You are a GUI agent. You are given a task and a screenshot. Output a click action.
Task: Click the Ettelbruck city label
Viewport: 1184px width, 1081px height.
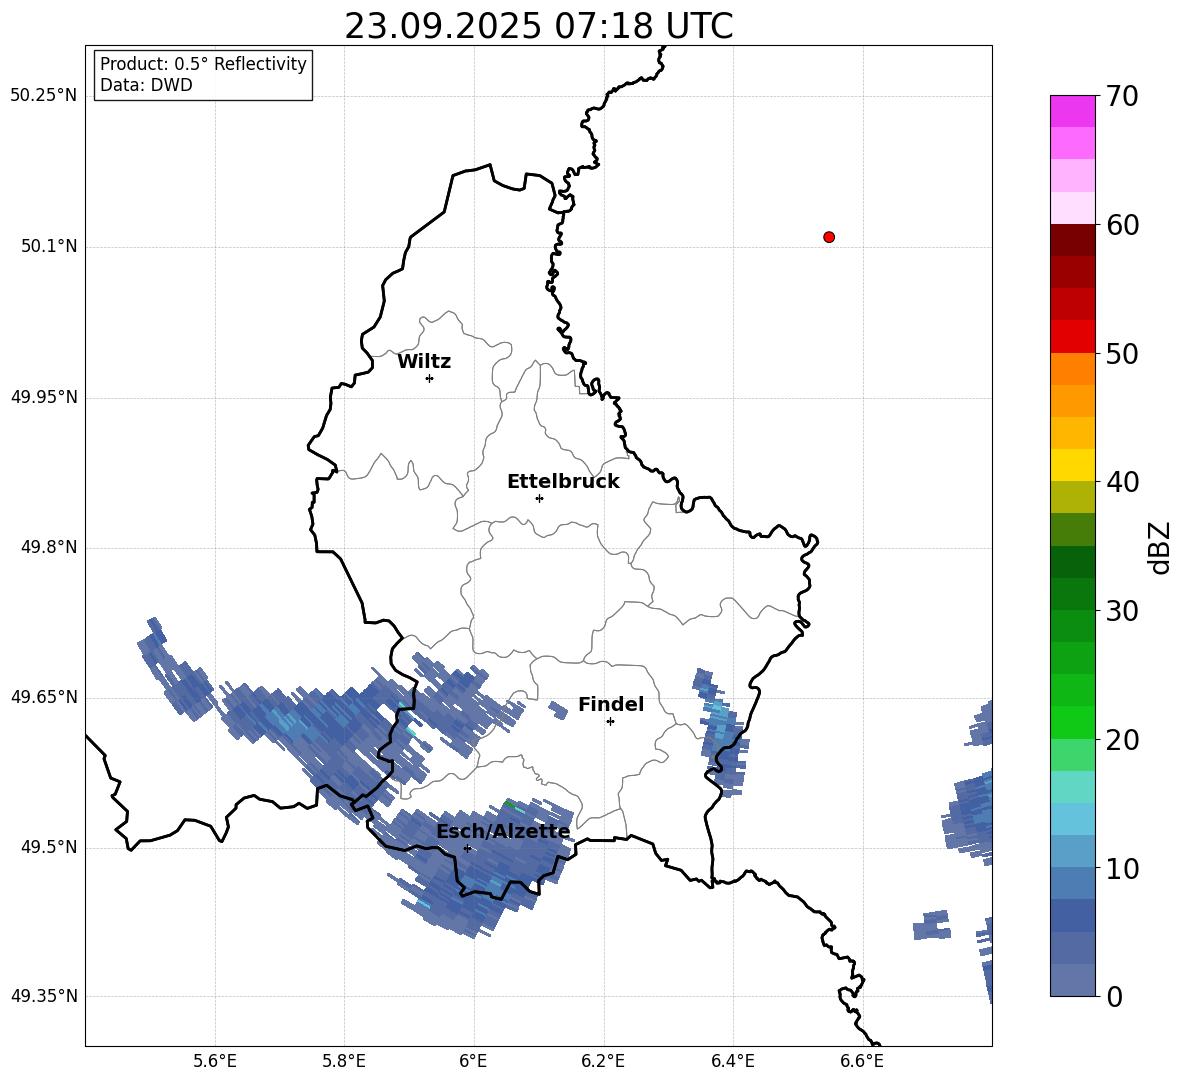(x=563, y=482)
